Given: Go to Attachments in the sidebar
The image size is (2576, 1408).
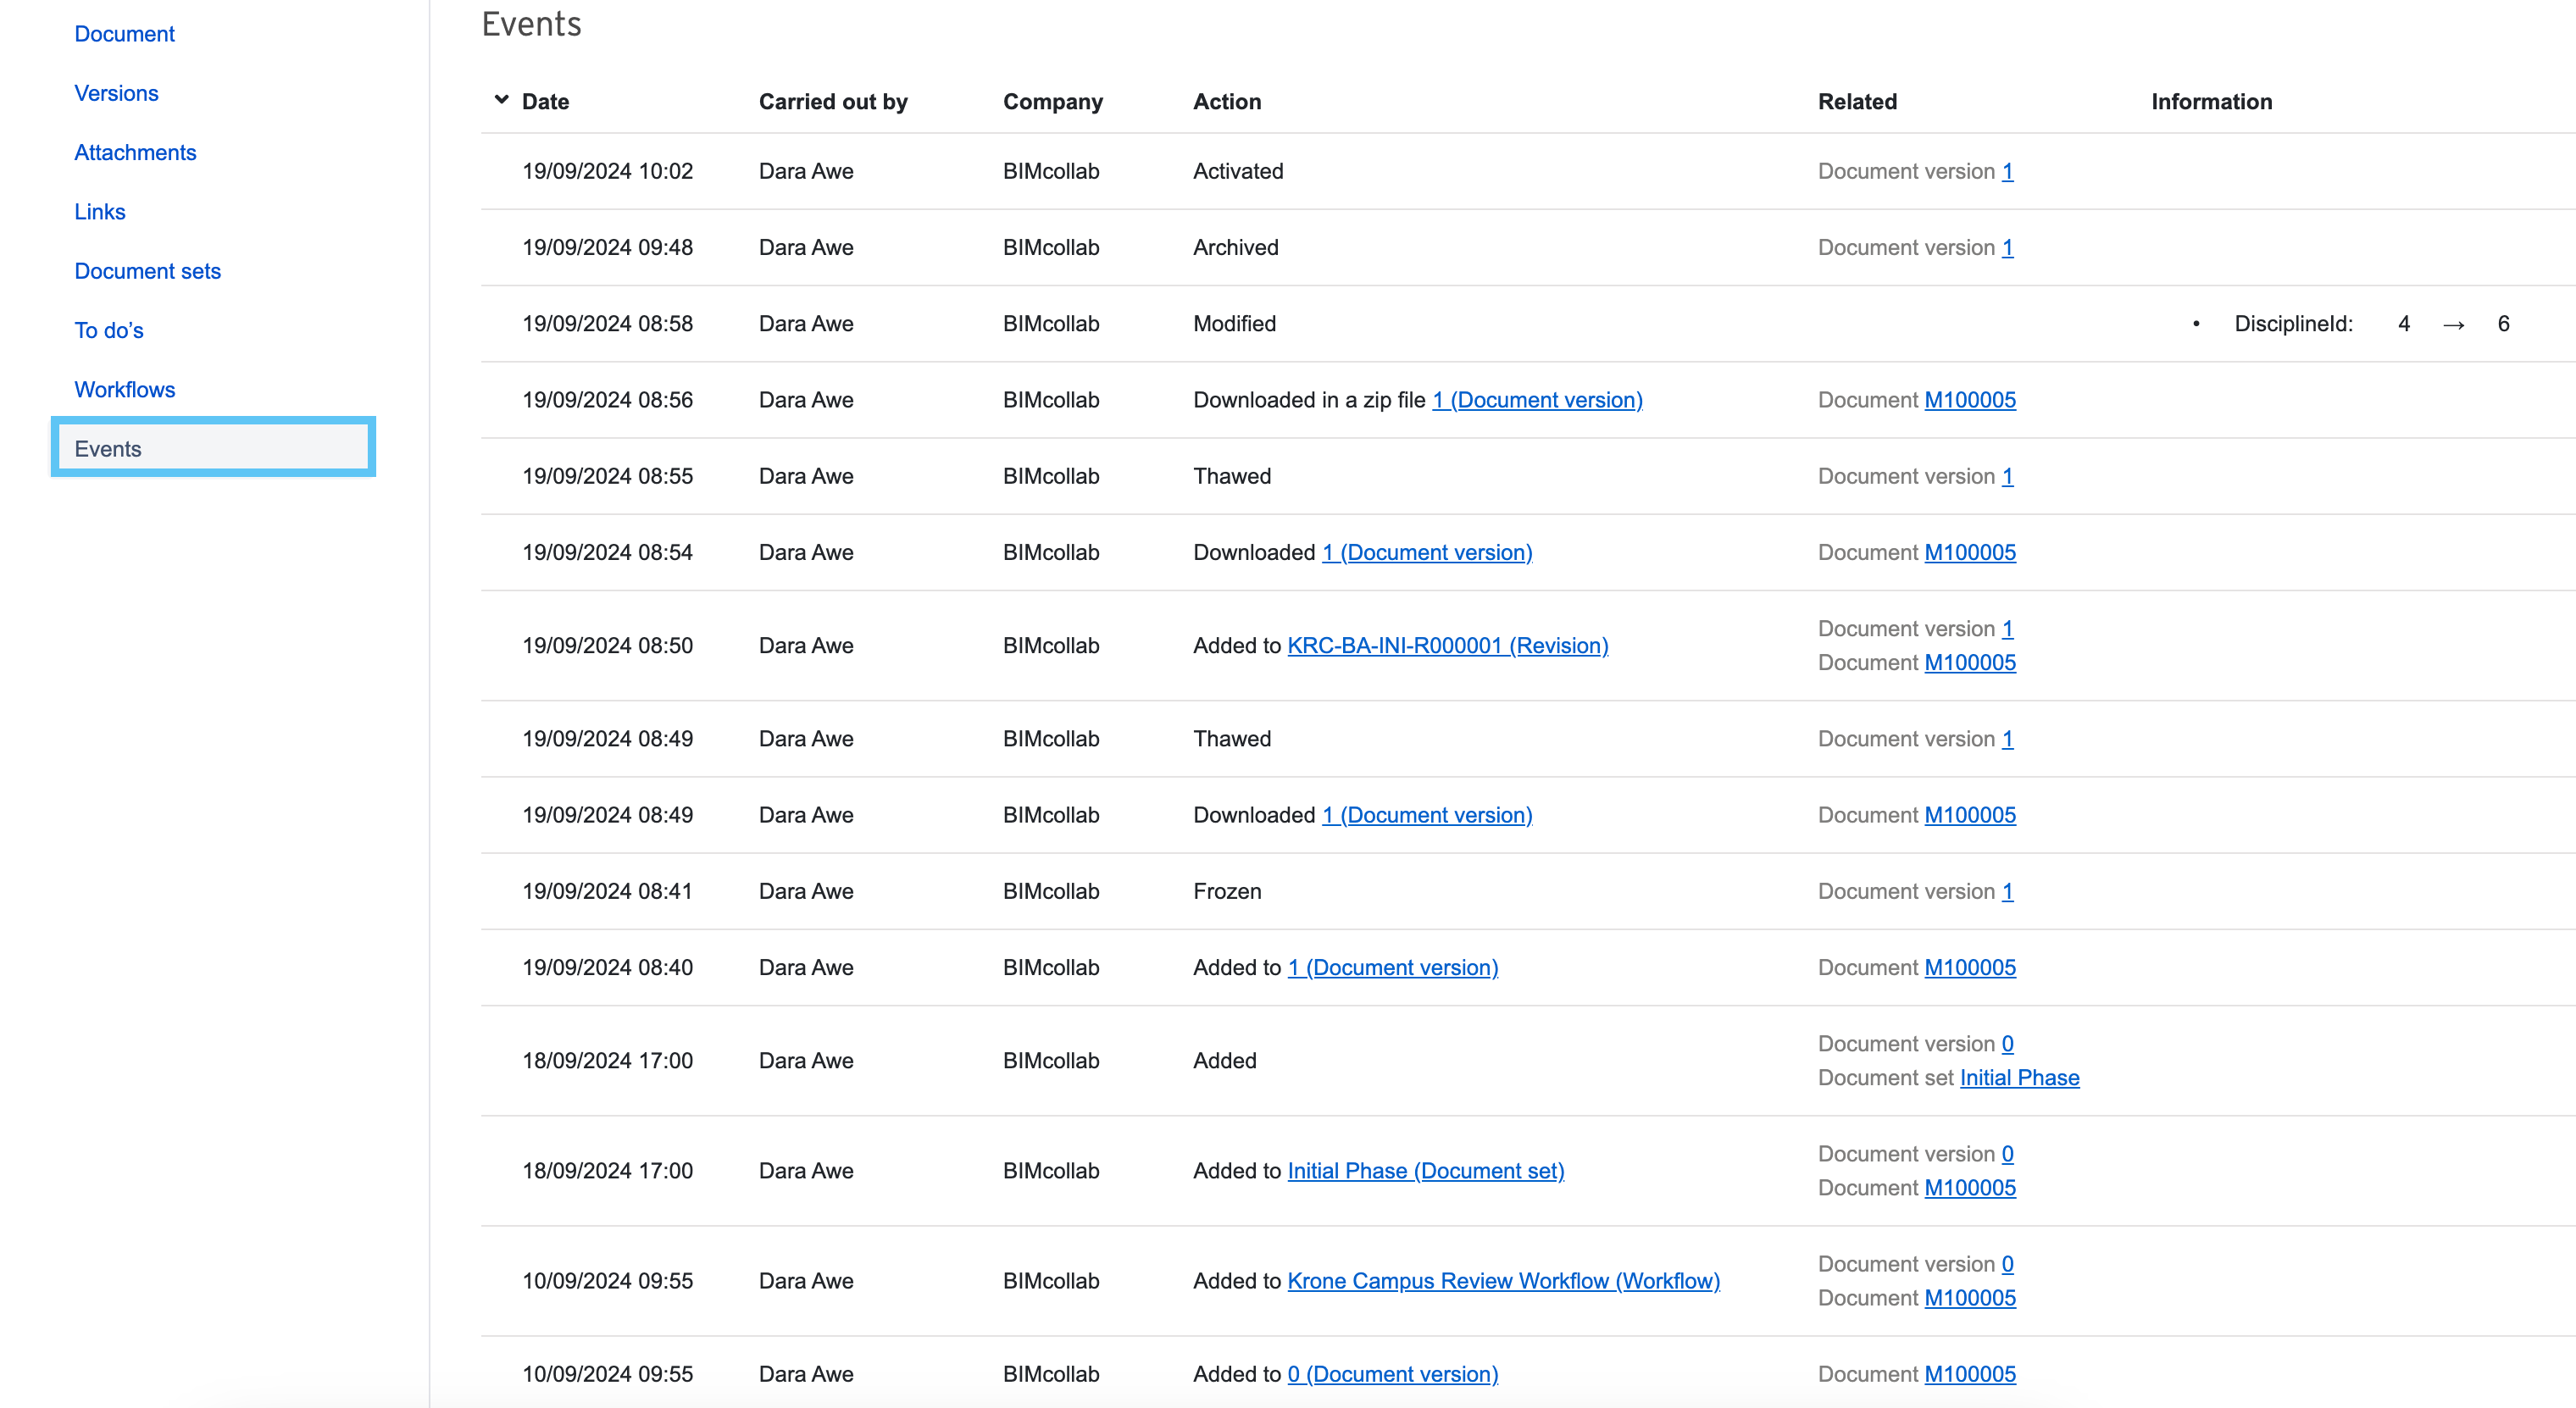Looking at the screenshot, I should coord(135,152).
